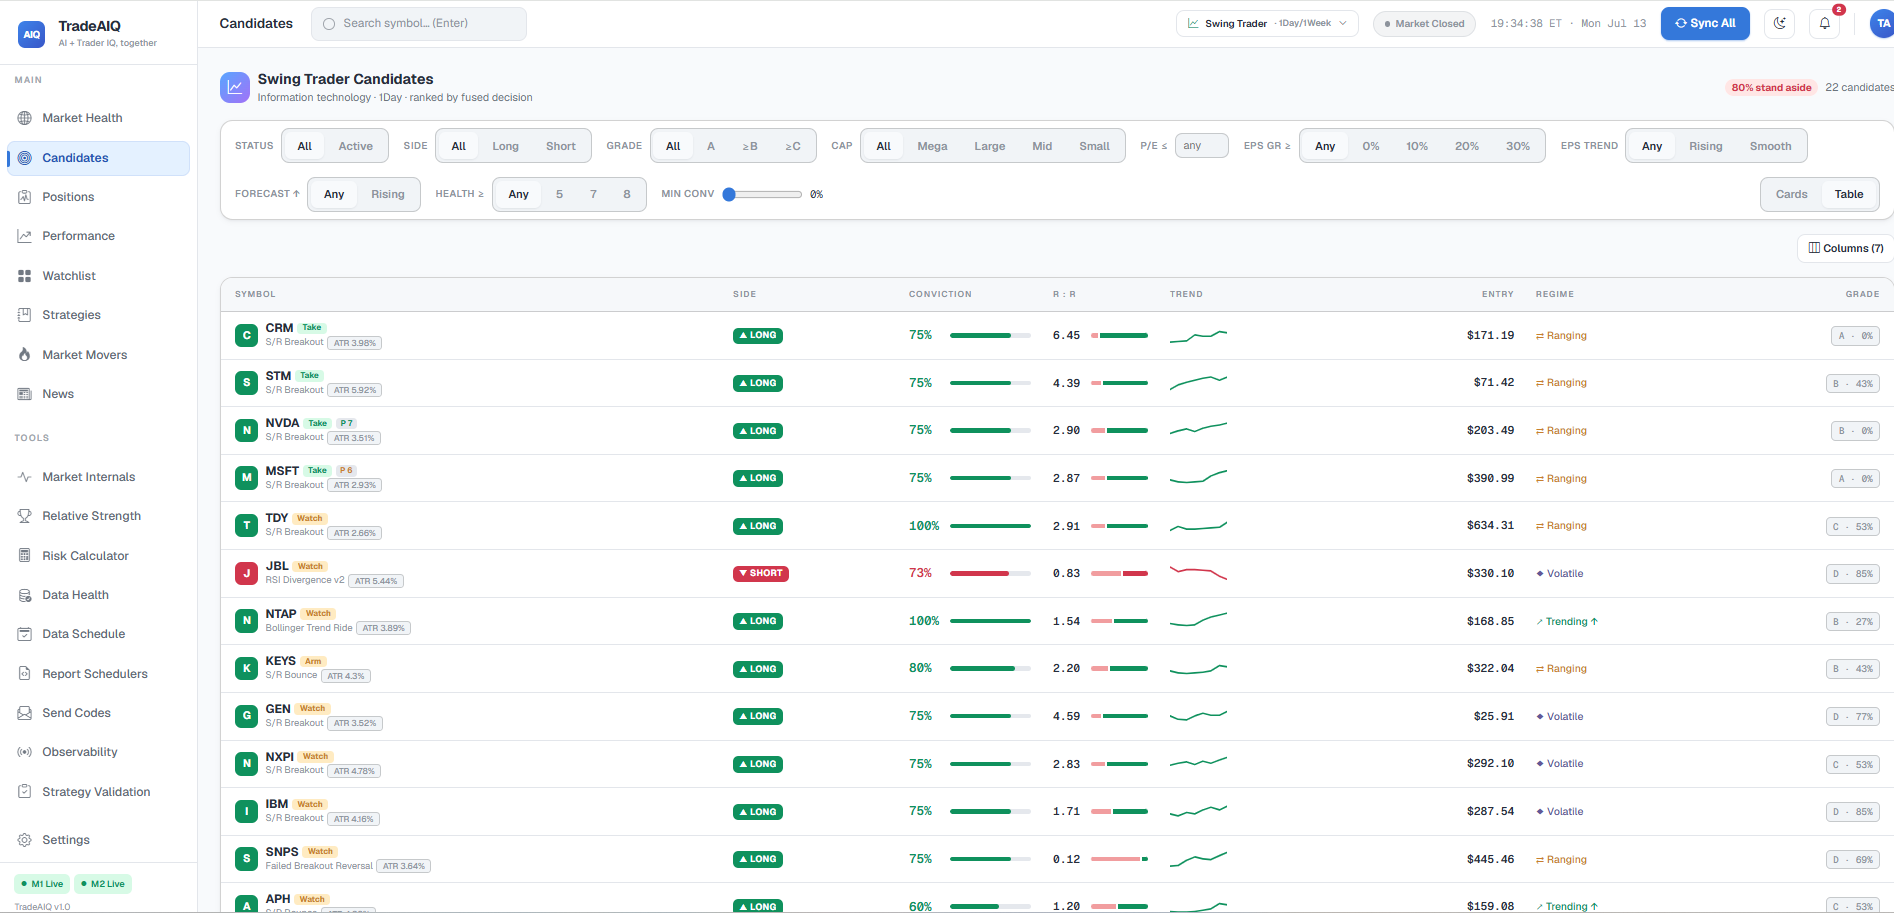Click the Market Closed status pill
1894x913 pixels.
point(1424,24)
